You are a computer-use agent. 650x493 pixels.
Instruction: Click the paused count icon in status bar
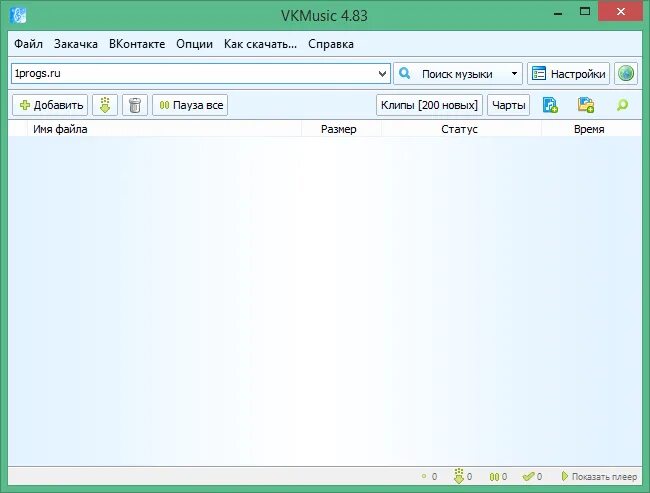coord(494,476)
